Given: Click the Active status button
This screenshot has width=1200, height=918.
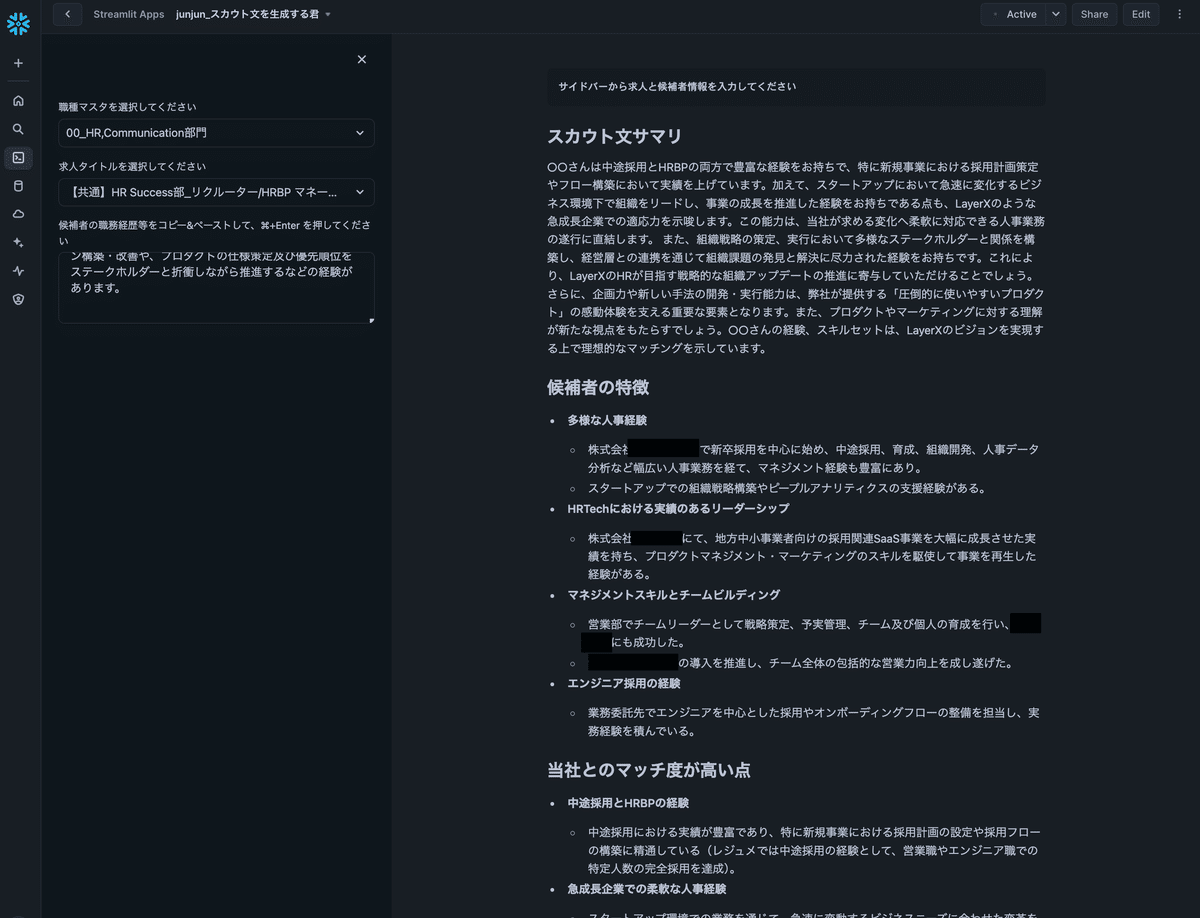Looking at the screenshot, I should click(x=1013, y=14).
